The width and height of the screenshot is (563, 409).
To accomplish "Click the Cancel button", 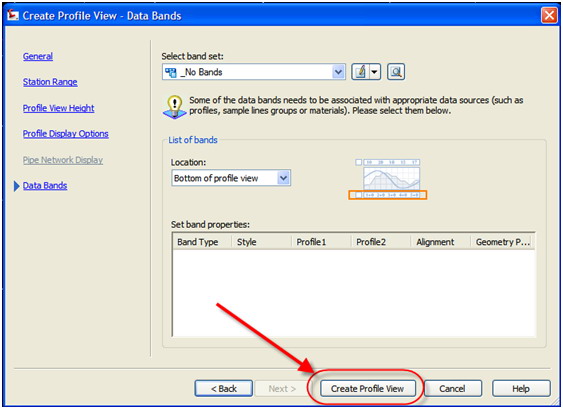I will tap(452, 389).
